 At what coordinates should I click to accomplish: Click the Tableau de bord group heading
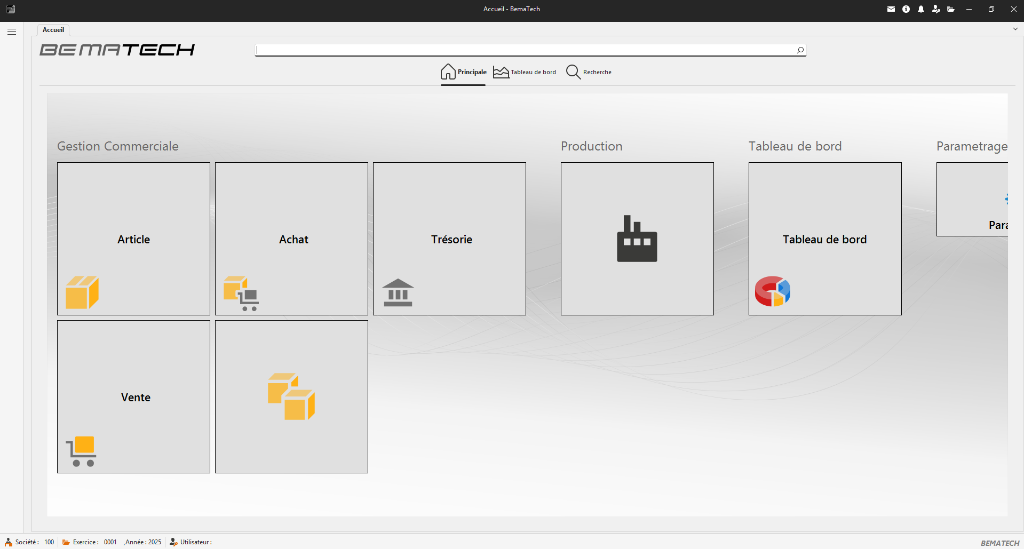click(795, 146)
